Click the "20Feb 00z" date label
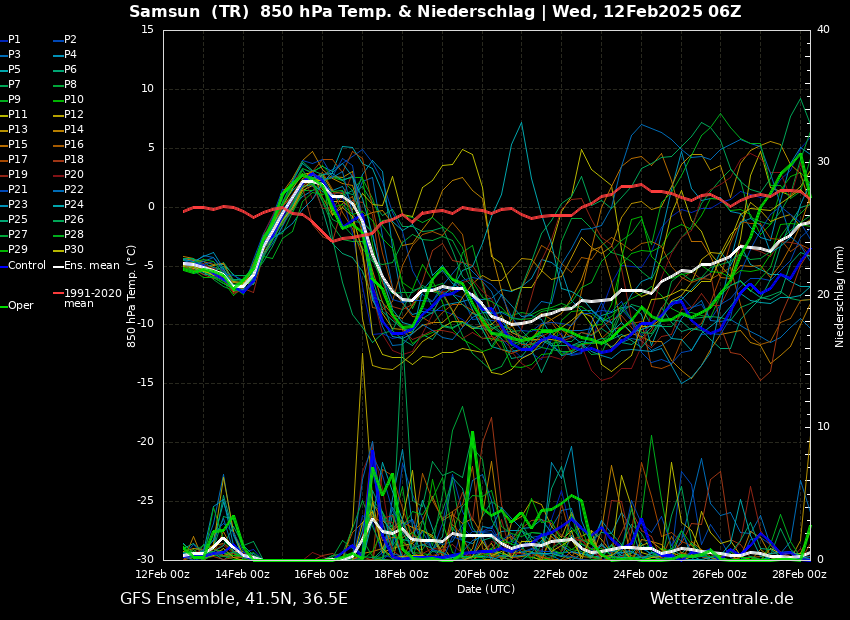This screenshot has width=850, height=620. pyautogui.click(x=482, y=574)
